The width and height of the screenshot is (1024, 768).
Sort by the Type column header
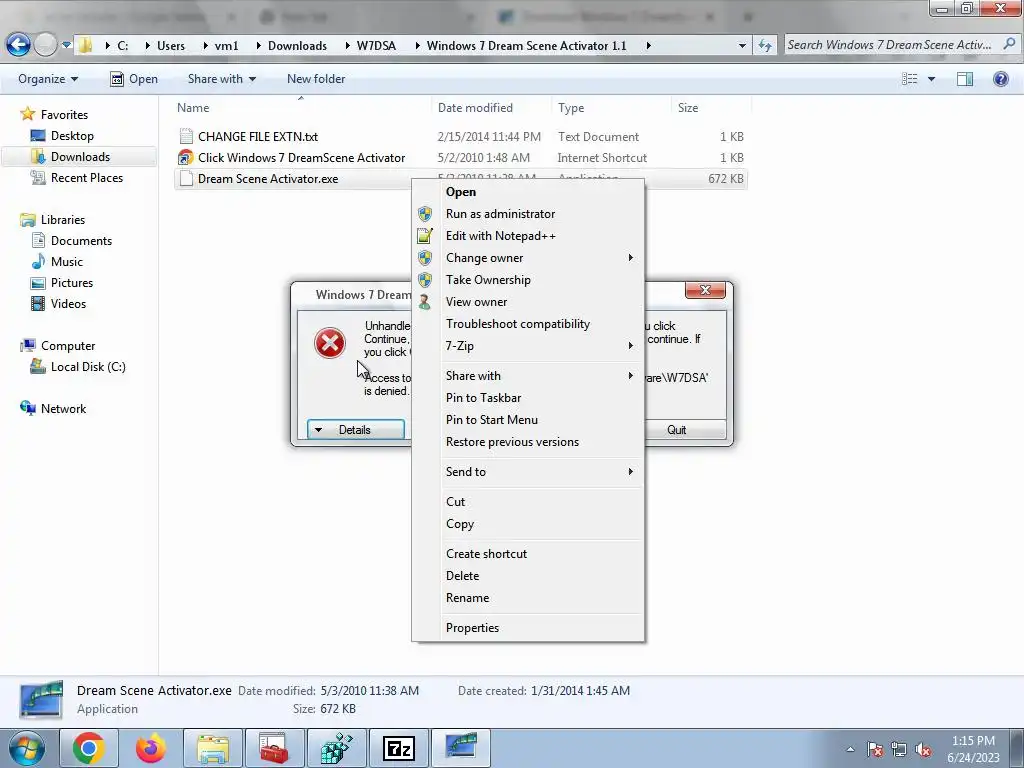coord(571,108)
